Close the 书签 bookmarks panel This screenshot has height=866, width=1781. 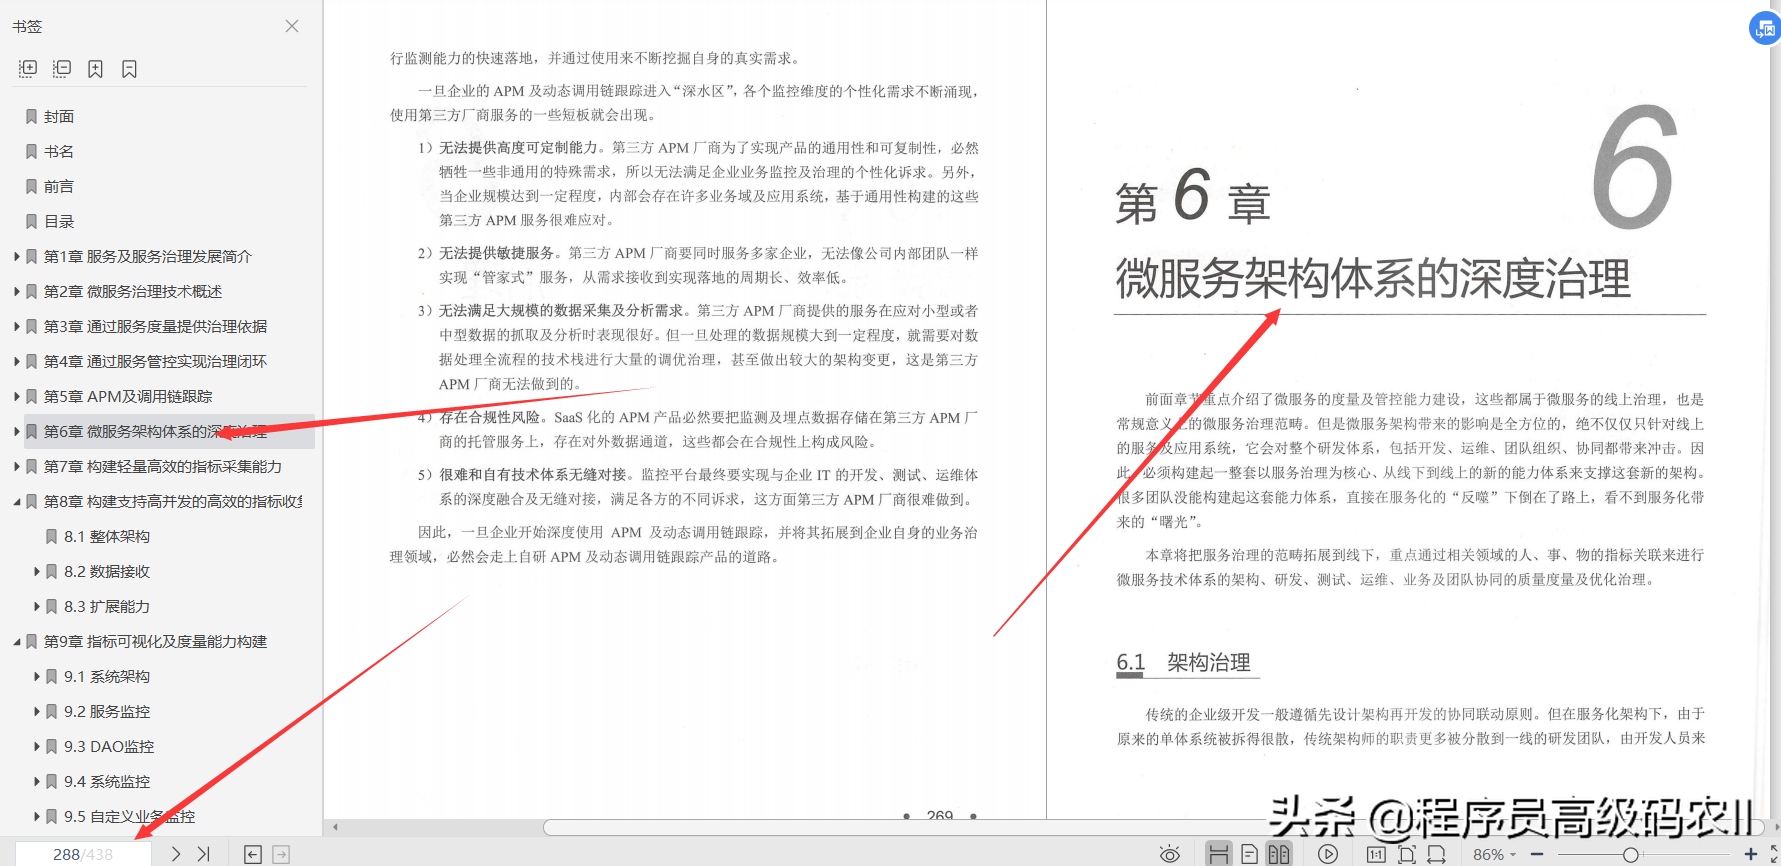point(292,26)
